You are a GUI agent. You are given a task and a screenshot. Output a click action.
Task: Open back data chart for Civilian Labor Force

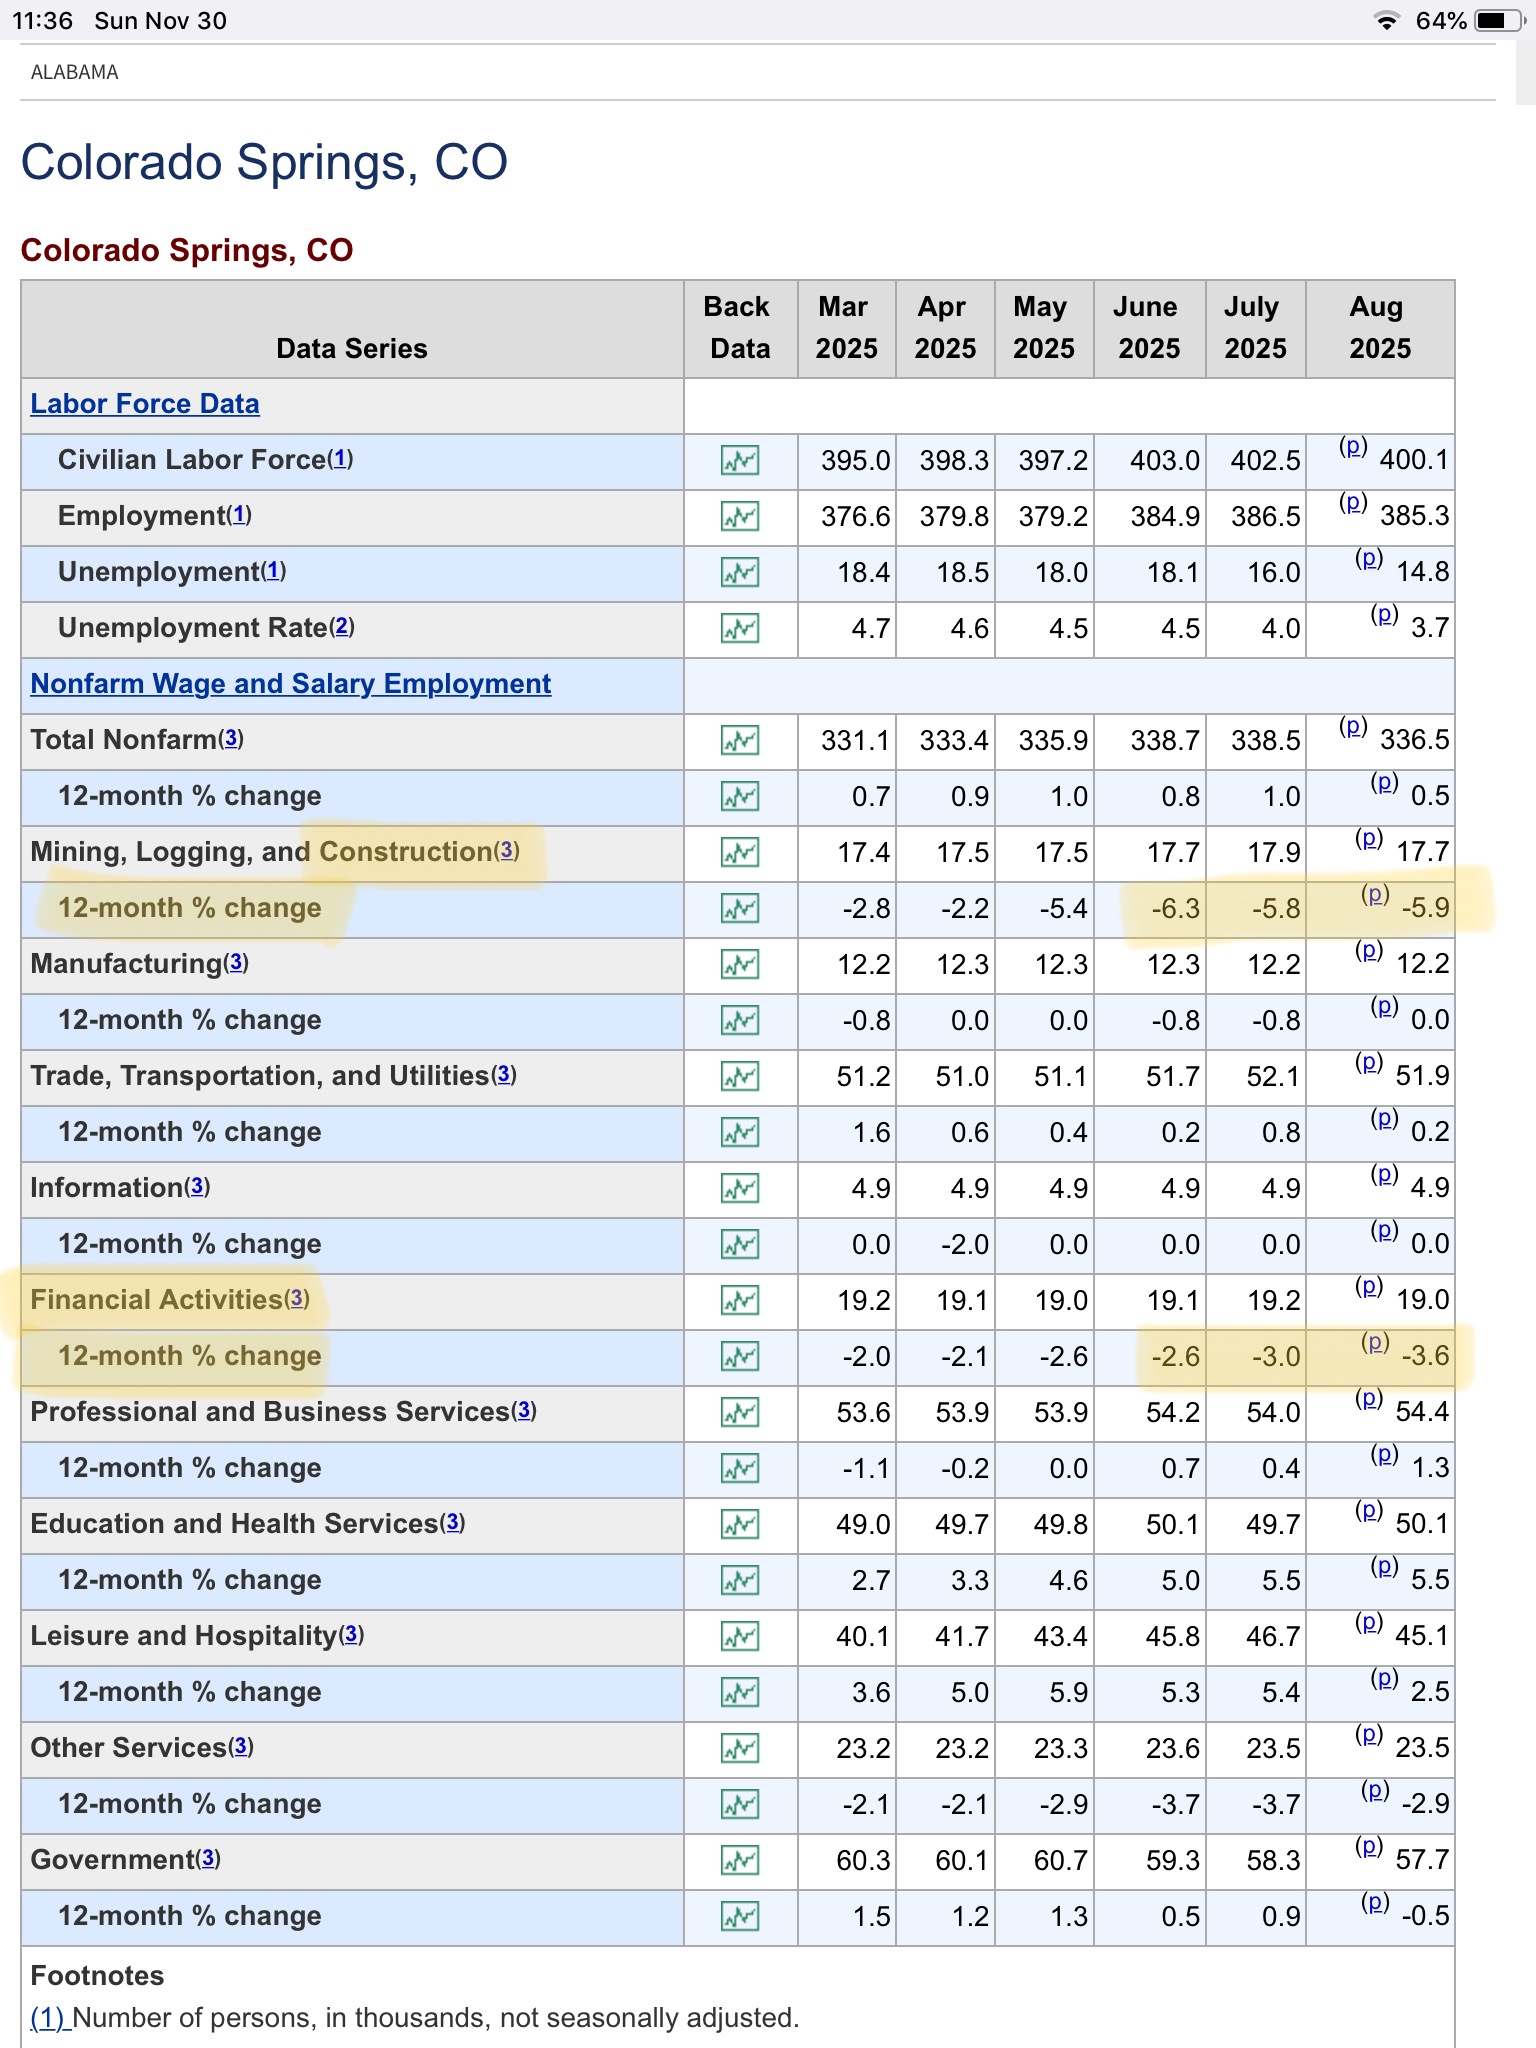[739, 461]
